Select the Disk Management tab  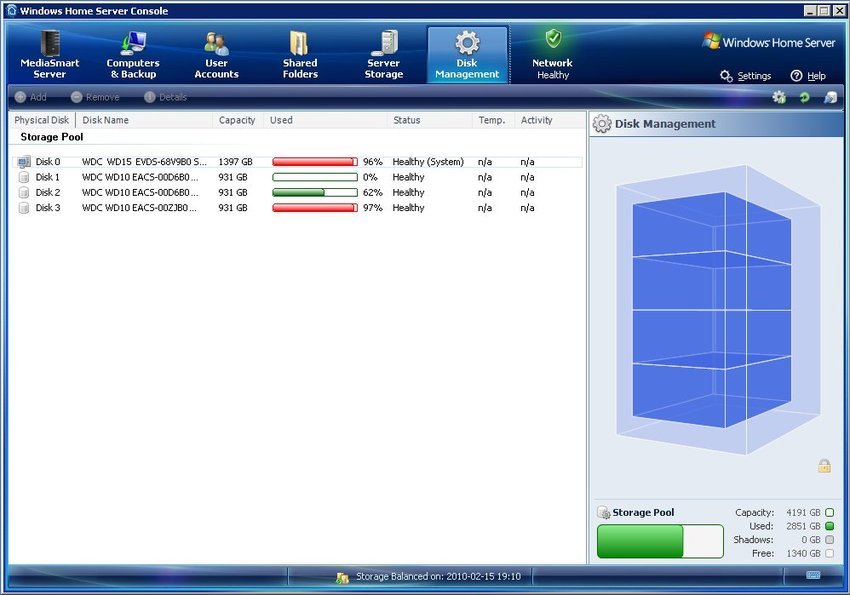tap(467, 55)
